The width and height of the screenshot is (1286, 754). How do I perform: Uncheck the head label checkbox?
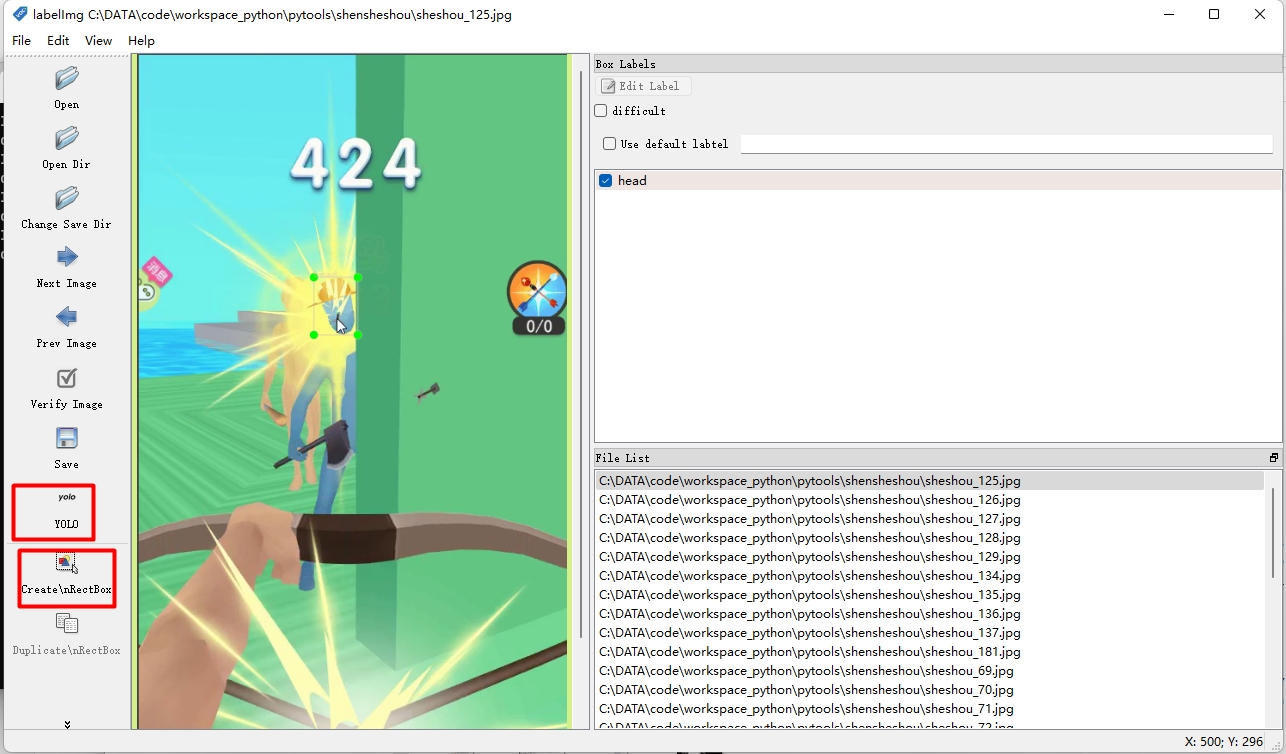pyautogui.click(x=605, y=181)
